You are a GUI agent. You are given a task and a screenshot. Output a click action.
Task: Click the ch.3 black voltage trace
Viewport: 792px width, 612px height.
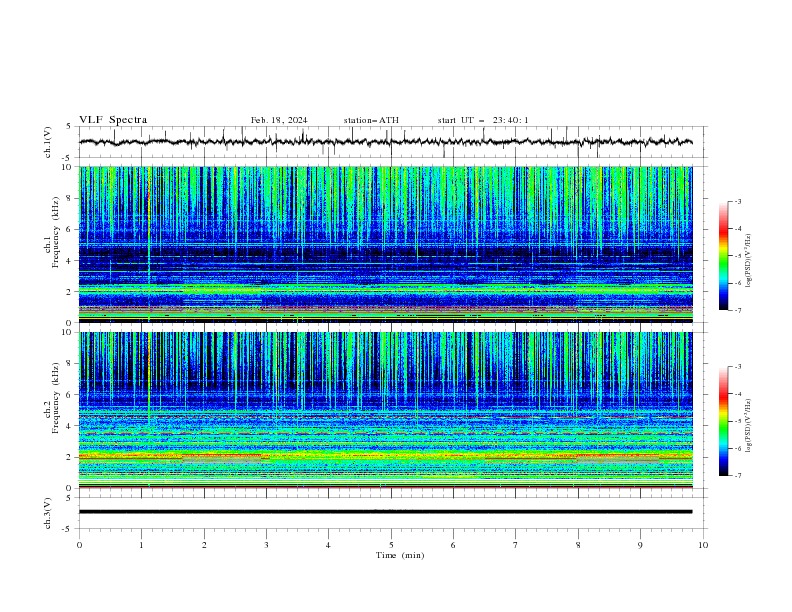pyautogui.click(x=386, y=512)
